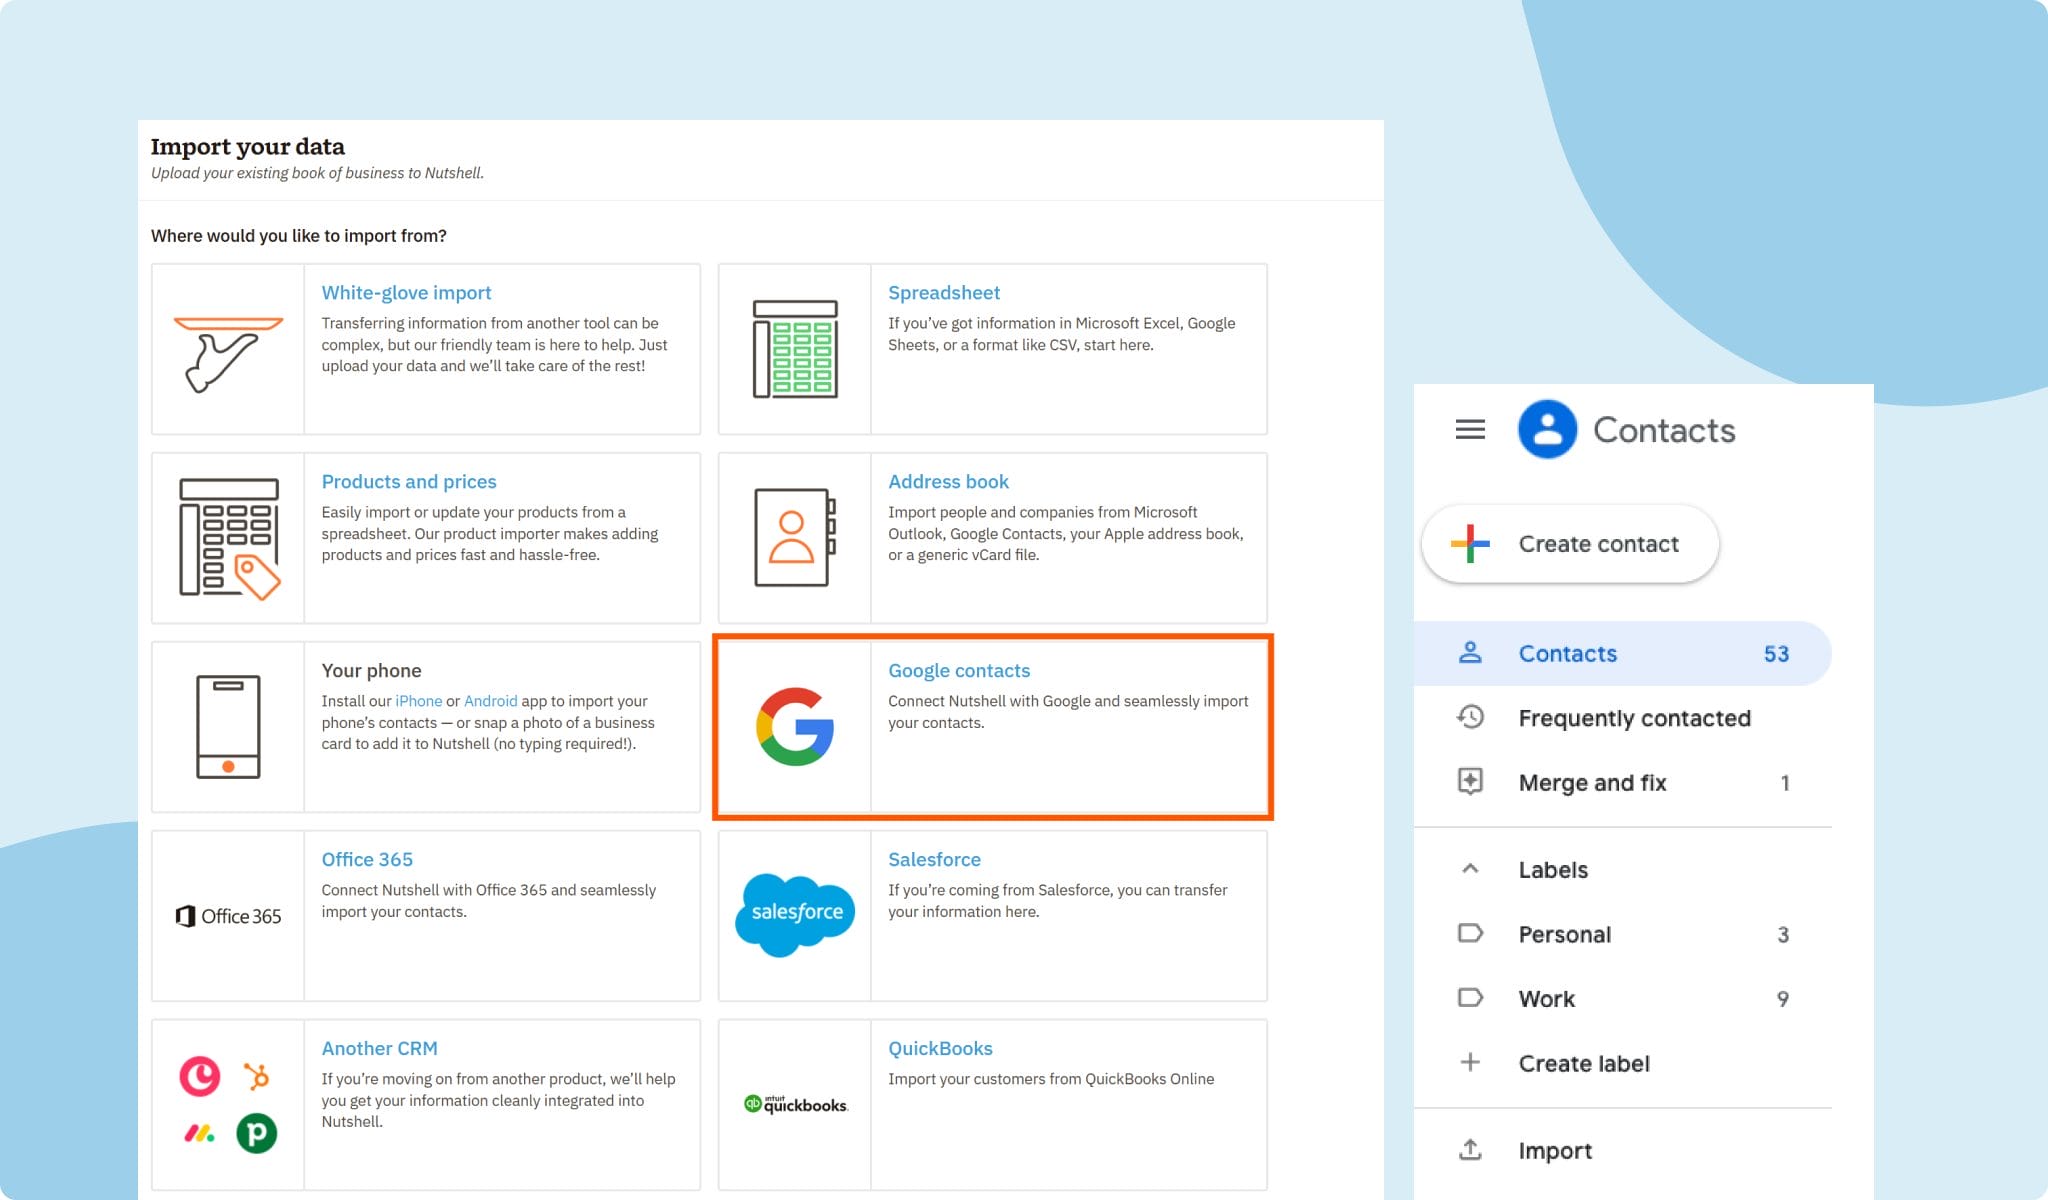Open the hamburger main menu icon

click(x=1470, y=430)
